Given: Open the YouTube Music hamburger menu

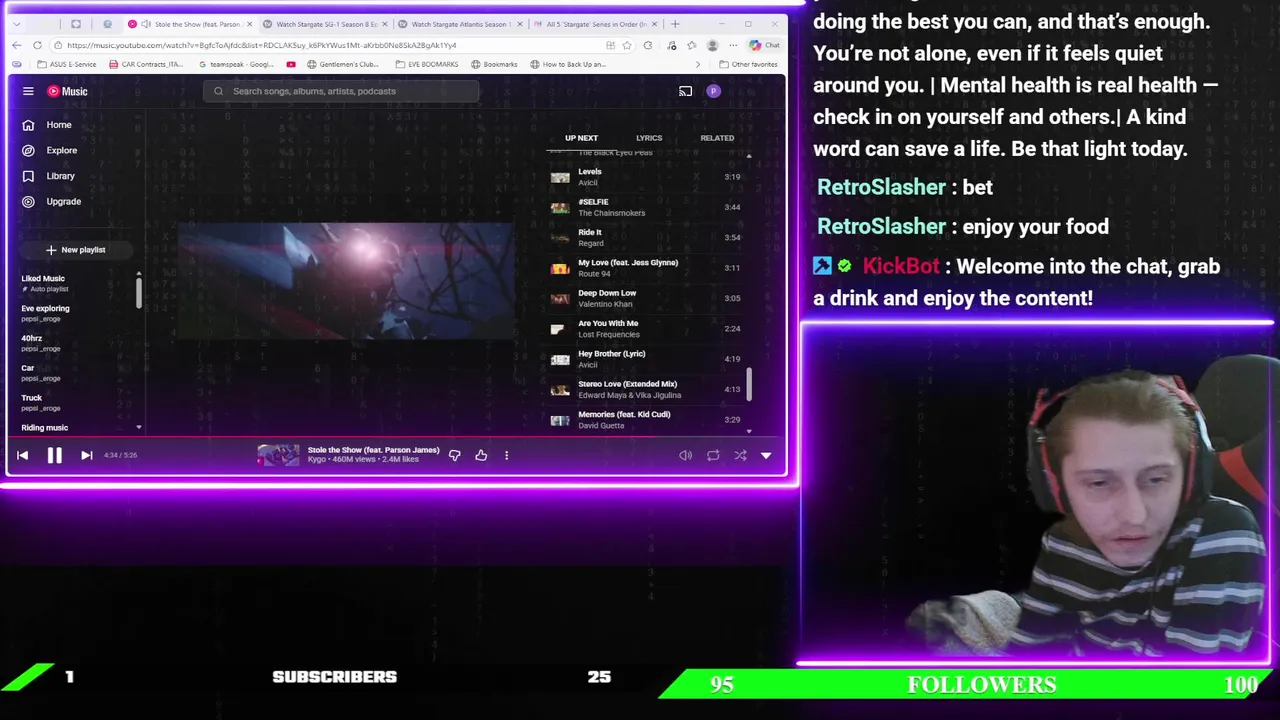Looking at the screenshot, I should [28, 91].
